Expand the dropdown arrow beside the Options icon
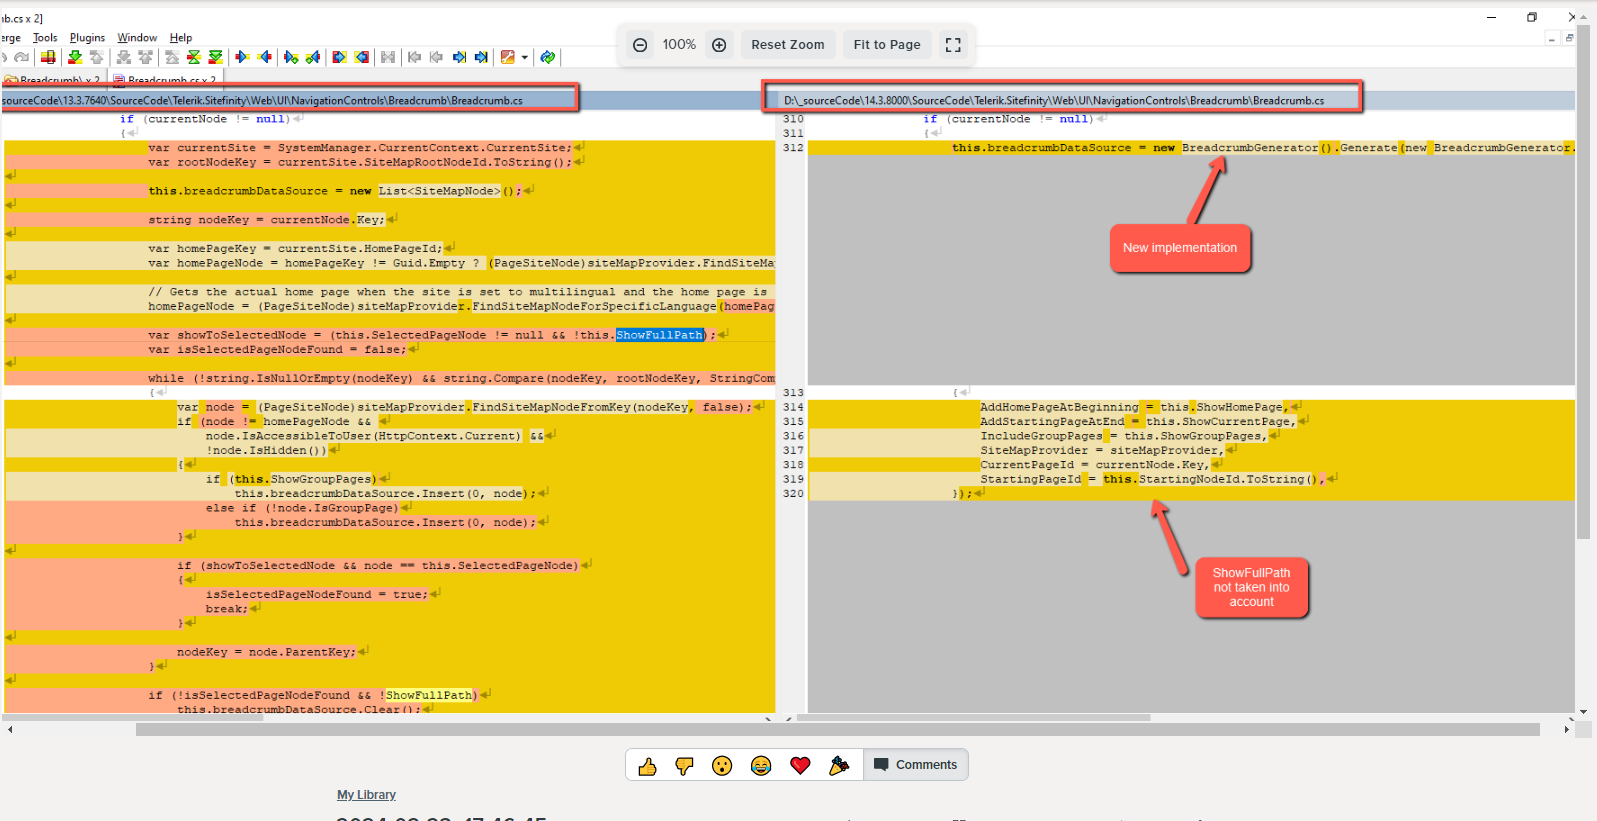This screenshot has height=821, width=1597. pyautogui.click(x=525, y=58)
